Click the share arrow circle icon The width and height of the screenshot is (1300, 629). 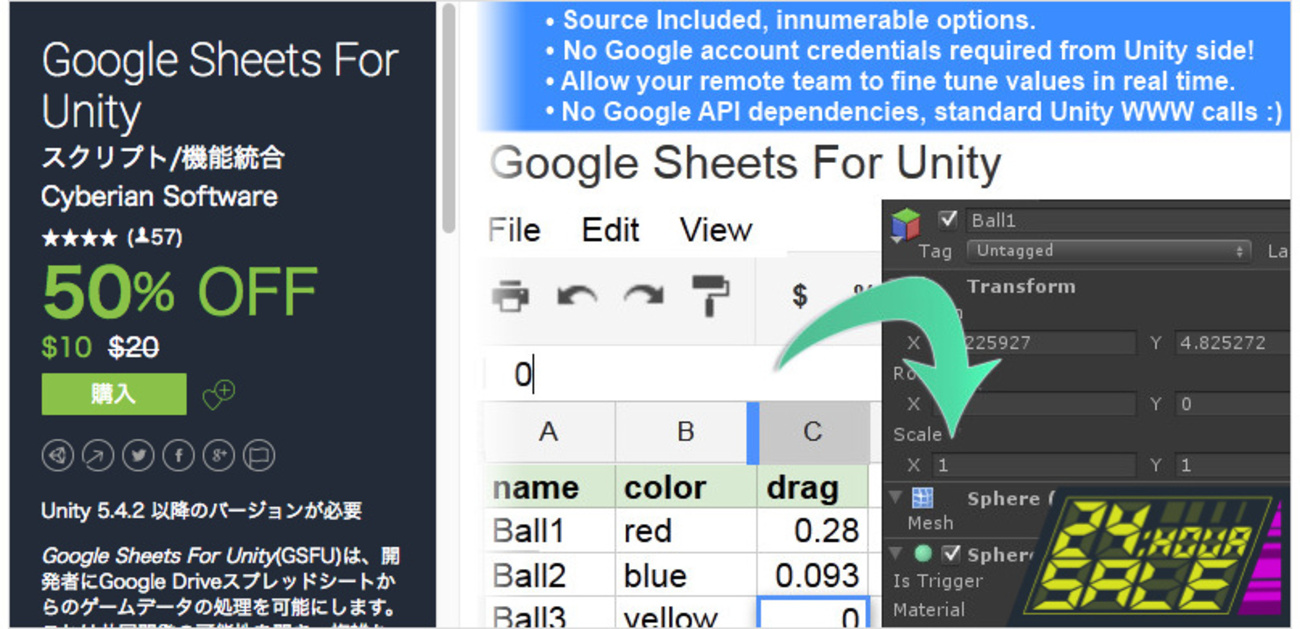[x=97, y=456]
